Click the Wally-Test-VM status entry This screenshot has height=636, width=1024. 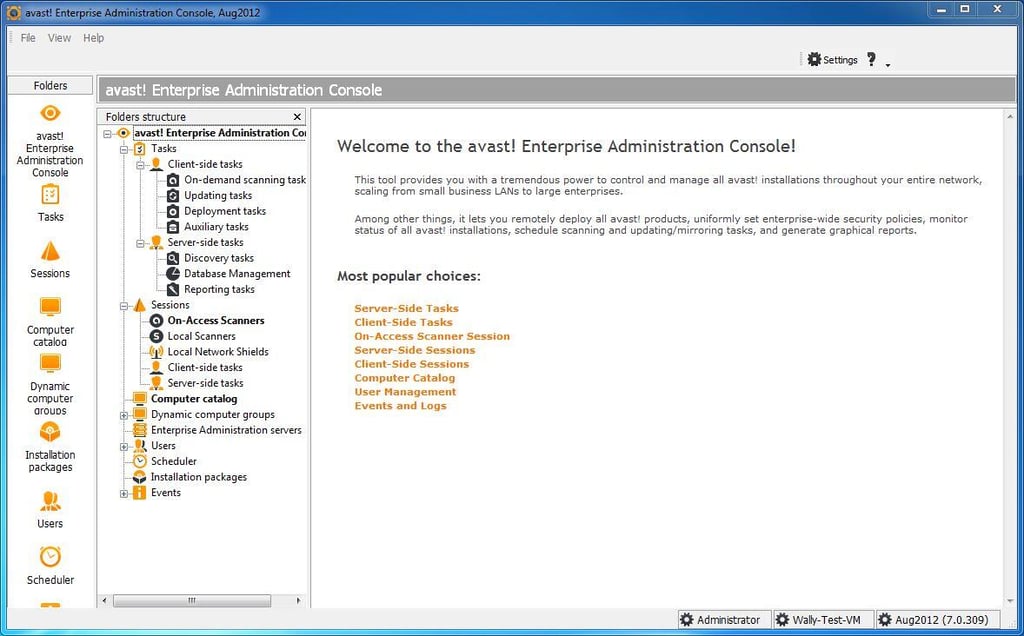[822, 620]
